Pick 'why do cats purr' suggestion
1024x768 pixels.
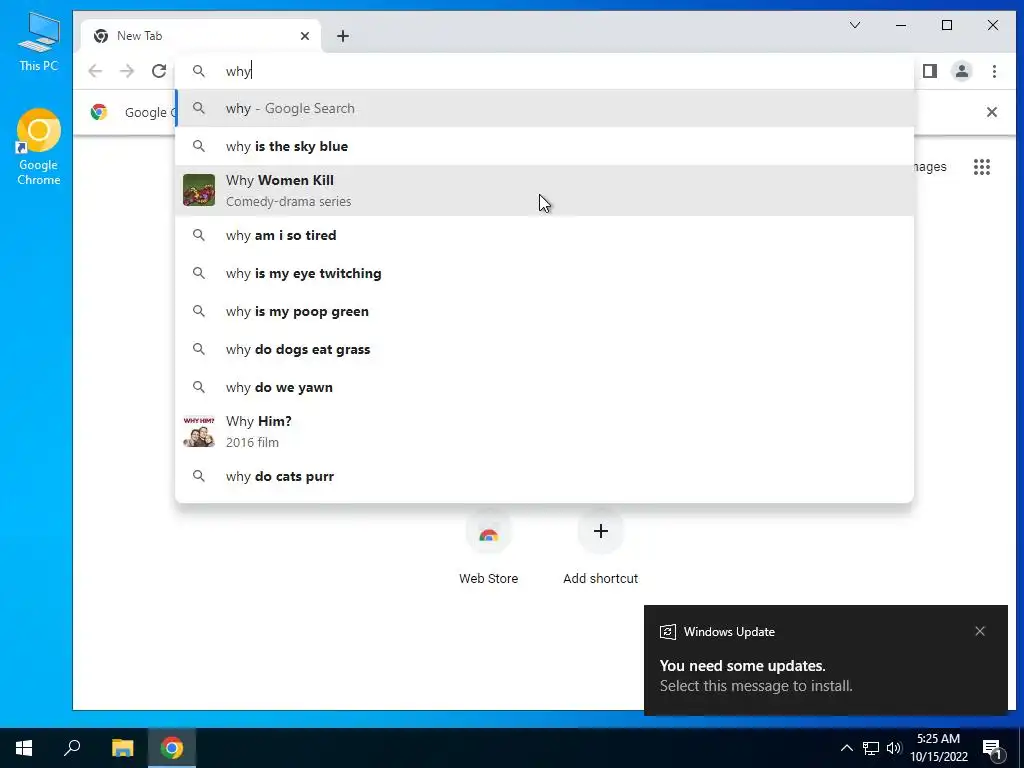(x=544, y=476)
